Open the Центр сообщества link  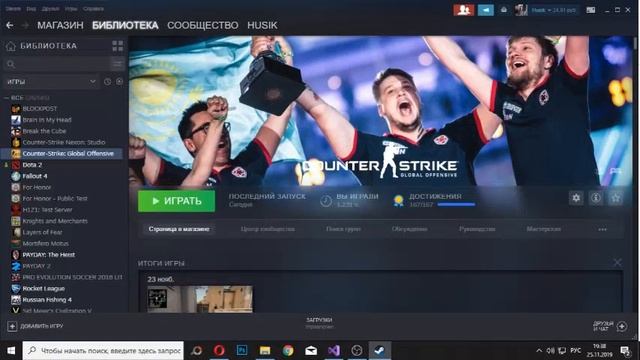click(268, 229)
